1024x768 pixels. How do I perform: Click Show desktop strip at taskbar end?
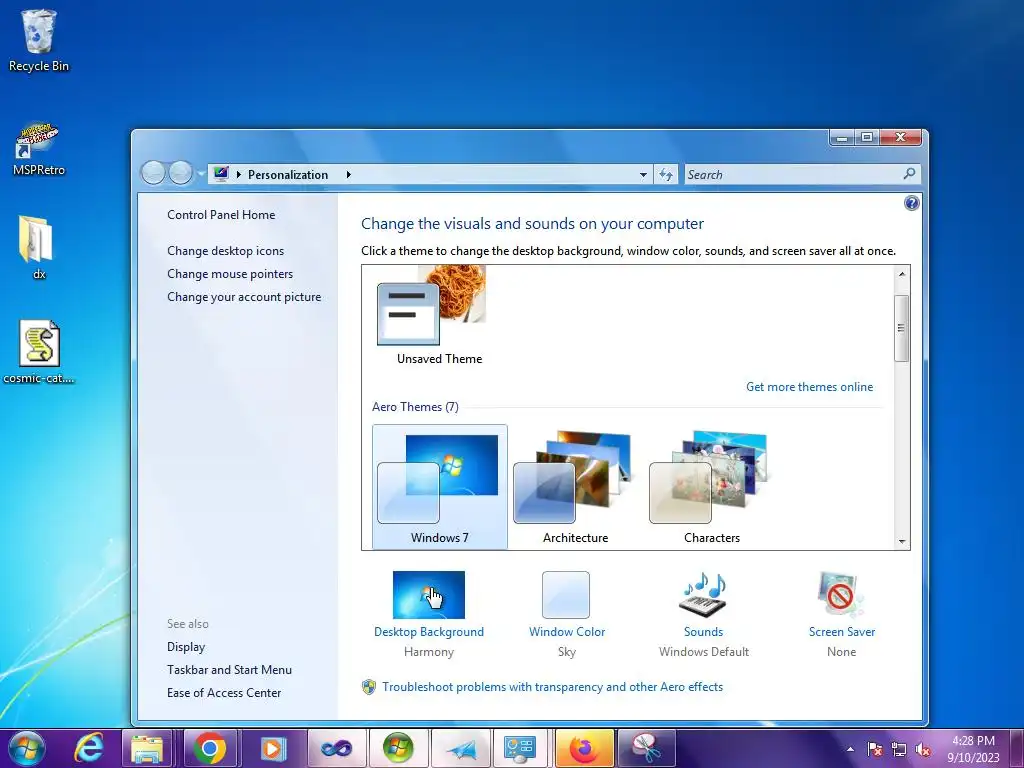tap(1017, 748)
